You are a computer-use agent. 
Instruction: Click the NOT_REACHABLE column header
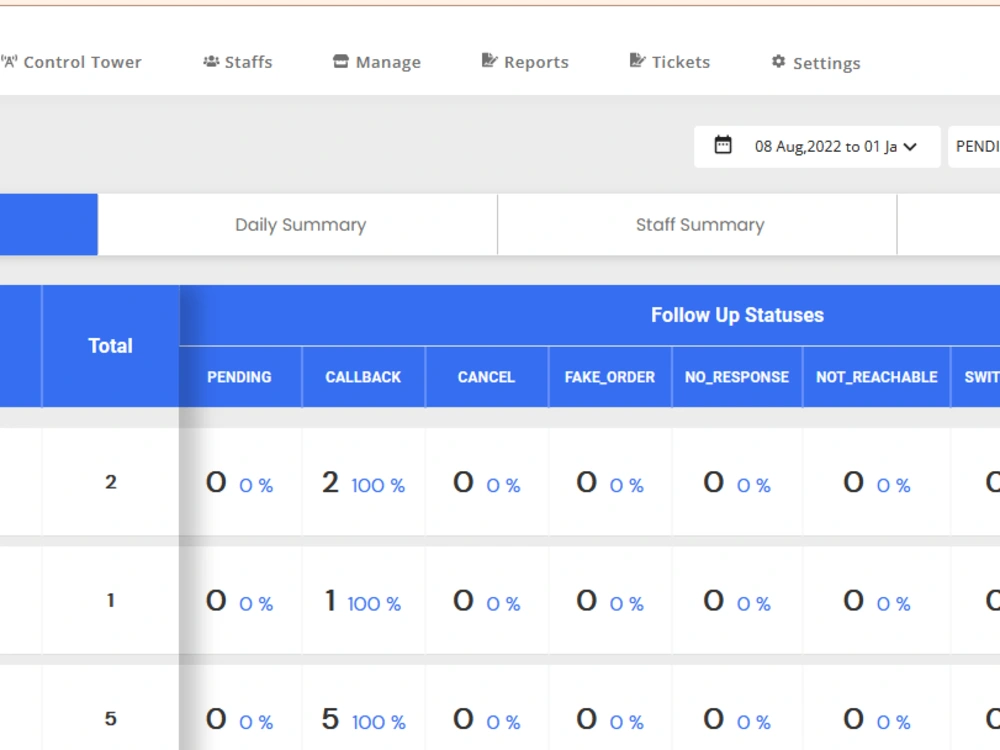tap(877, 377)
